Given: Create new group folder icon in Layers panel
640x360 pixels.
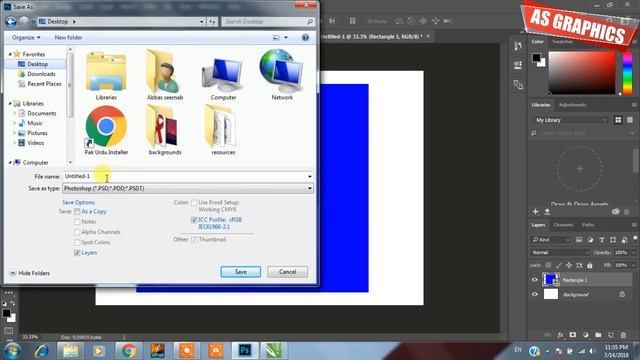Looking at the screenshot, I should [x=598, y=335].
